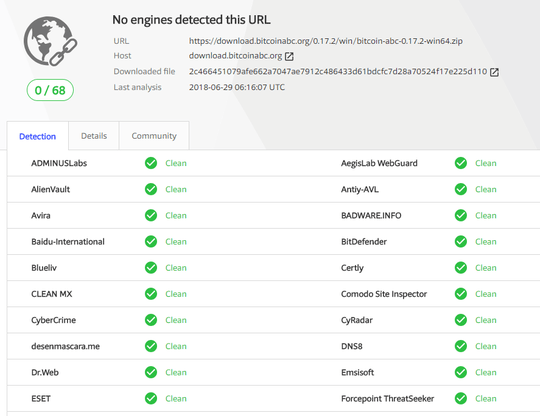The width and height of the screenshot is (540, 416).
Task: Select the BADWARE.INFO engine name
Action: coord(371,216)
